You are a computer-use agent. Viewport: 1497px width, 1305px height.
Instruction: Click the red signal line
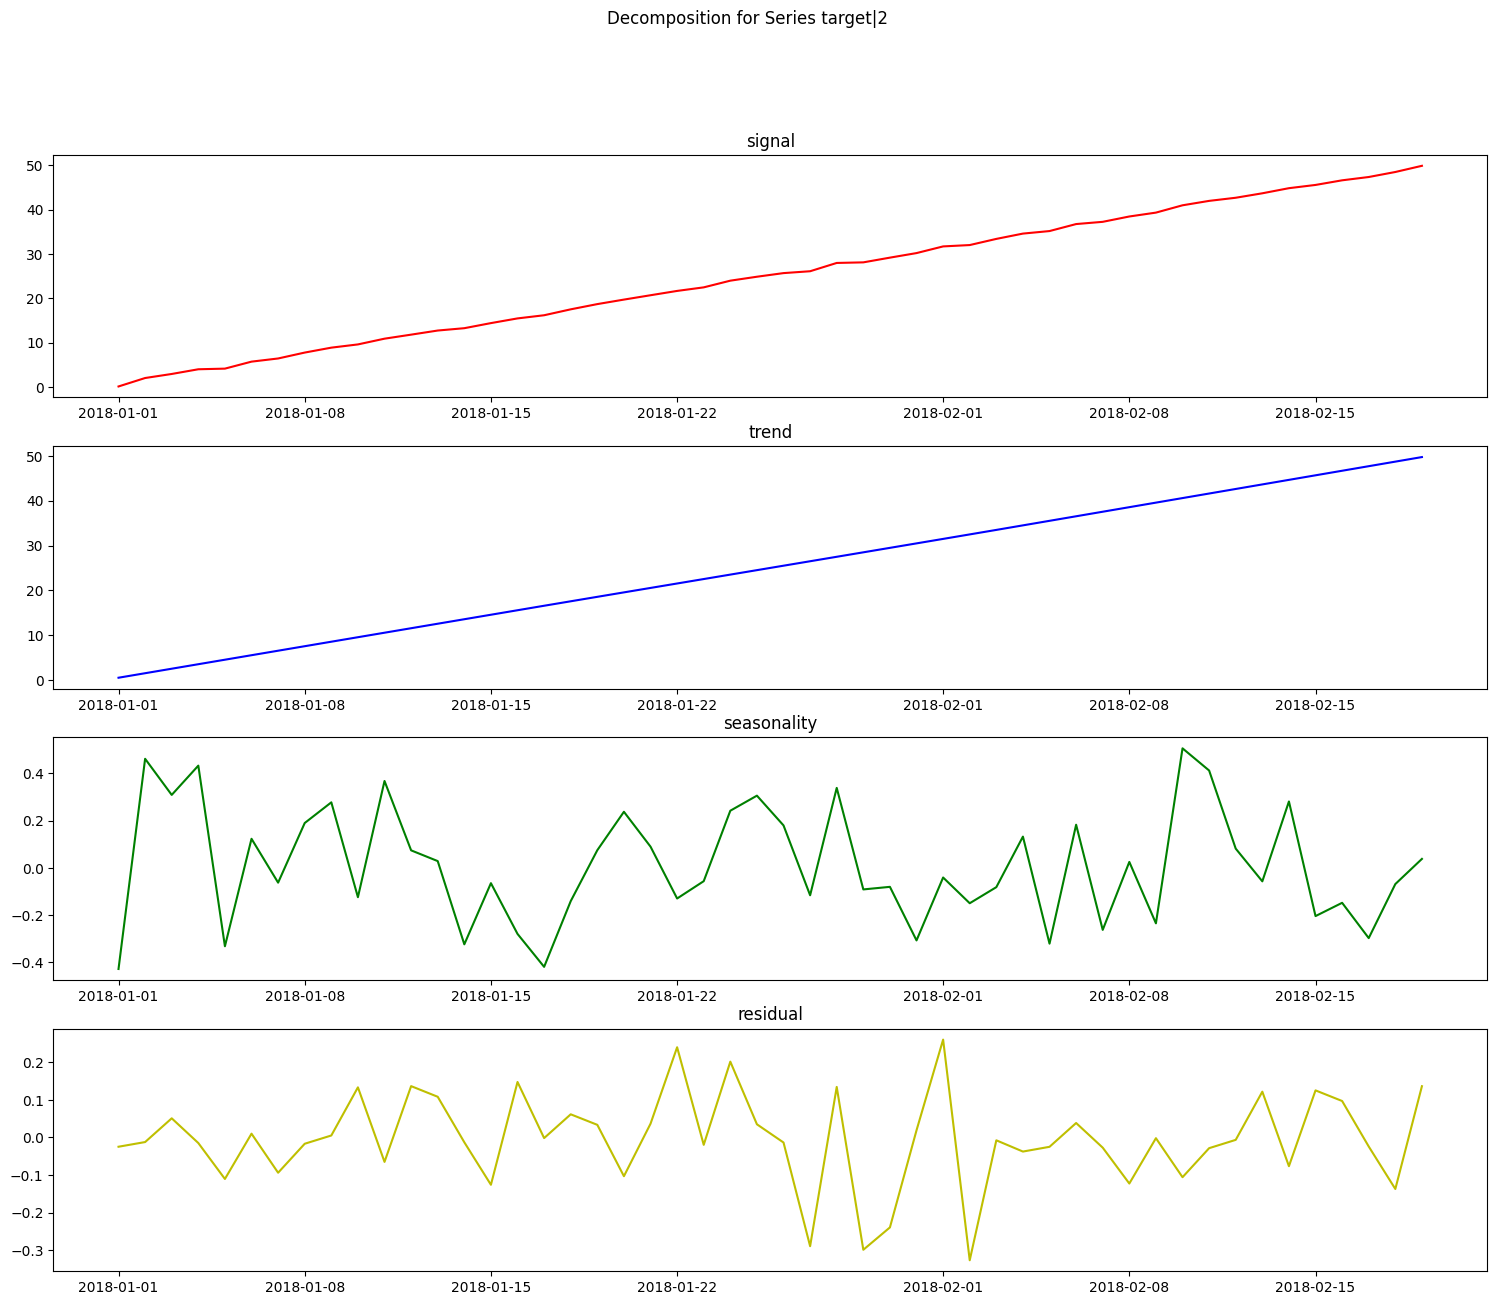point(770,276)
